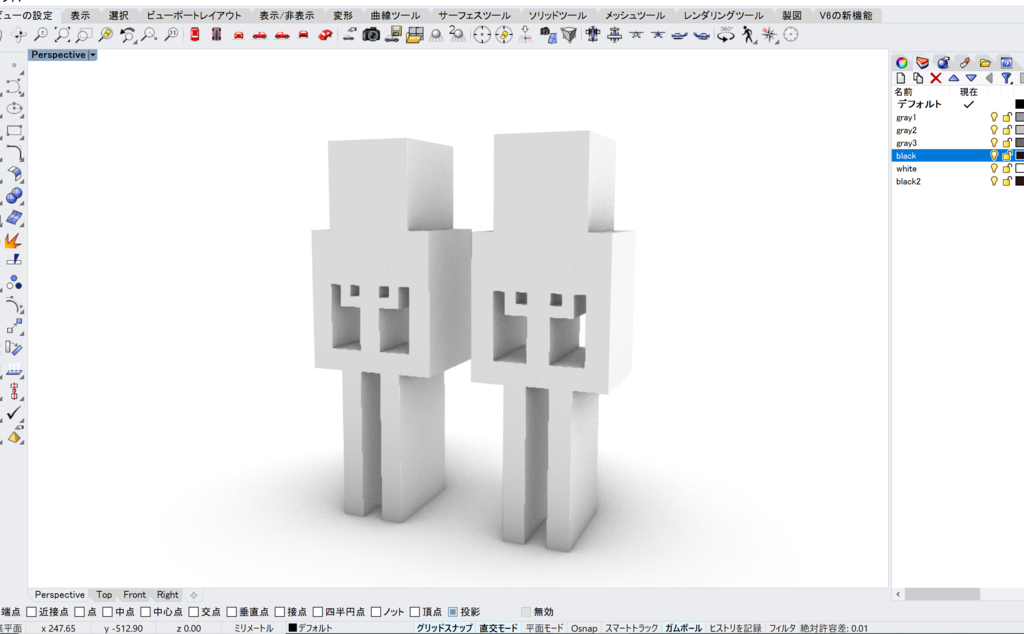
Task: Click the camera capture viewport icon
Action: 371,35
